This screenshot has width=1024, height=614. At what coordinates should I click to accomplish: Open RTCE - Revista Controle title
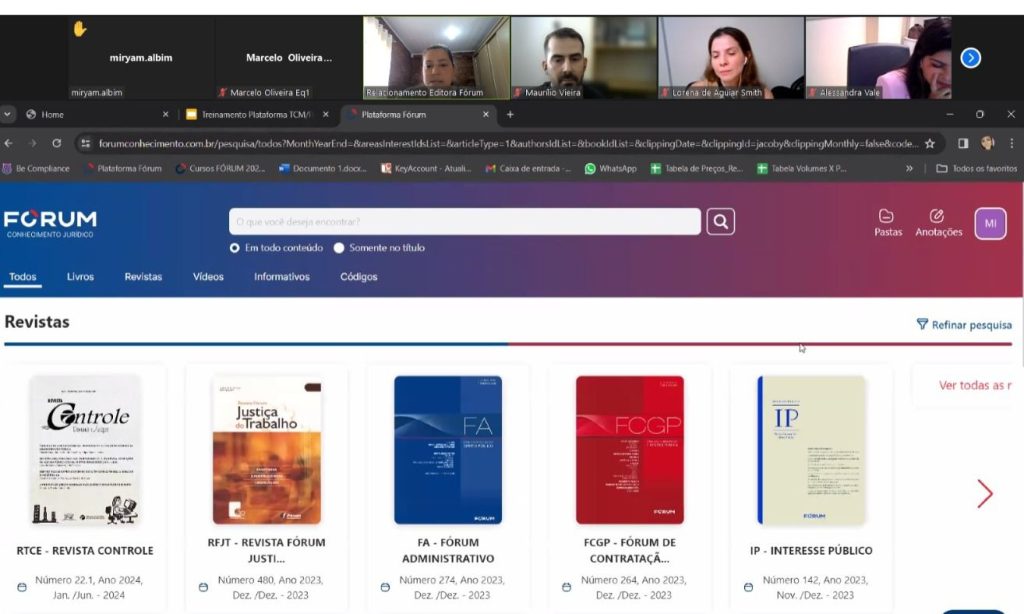click(x=85, y=551)
